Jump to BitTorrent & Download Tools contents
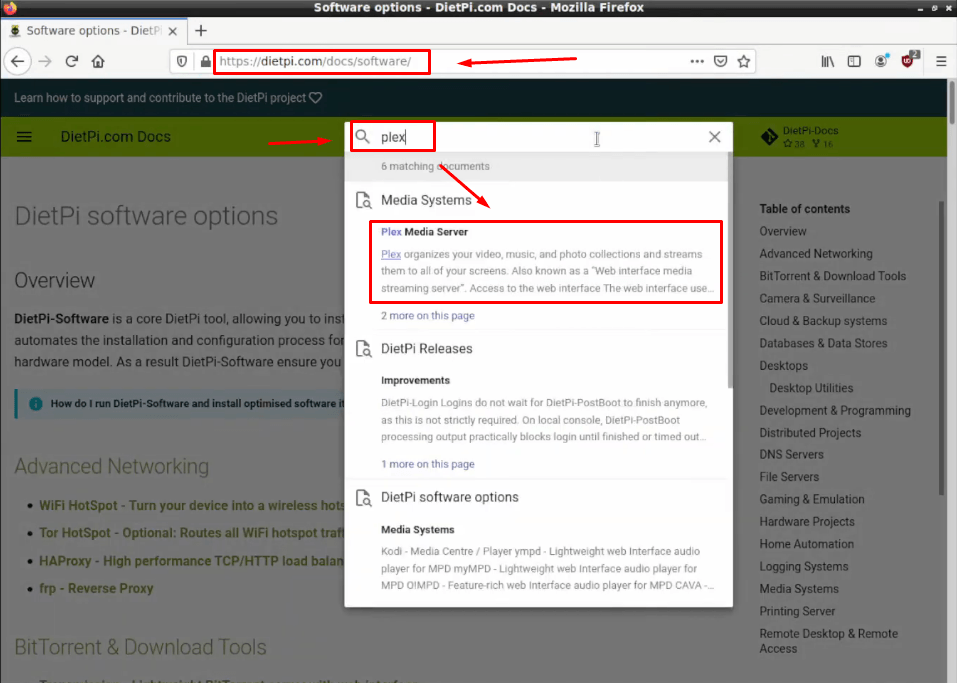The height and width of the screenshot is (683, 957). click(832, 276)
